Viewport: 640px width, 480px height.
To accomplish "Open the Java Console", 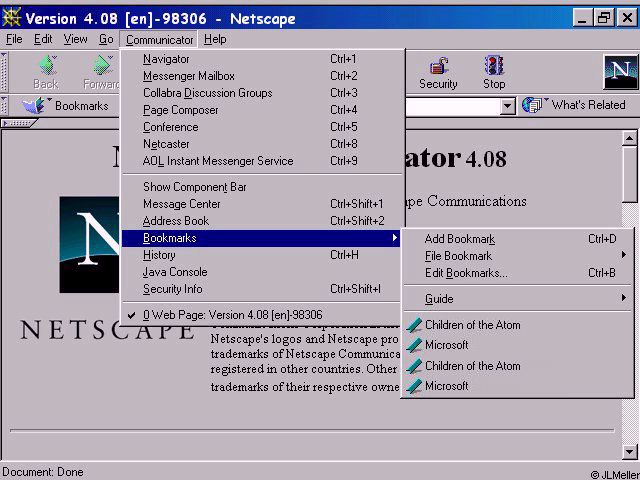I will [x=261, y=272].
